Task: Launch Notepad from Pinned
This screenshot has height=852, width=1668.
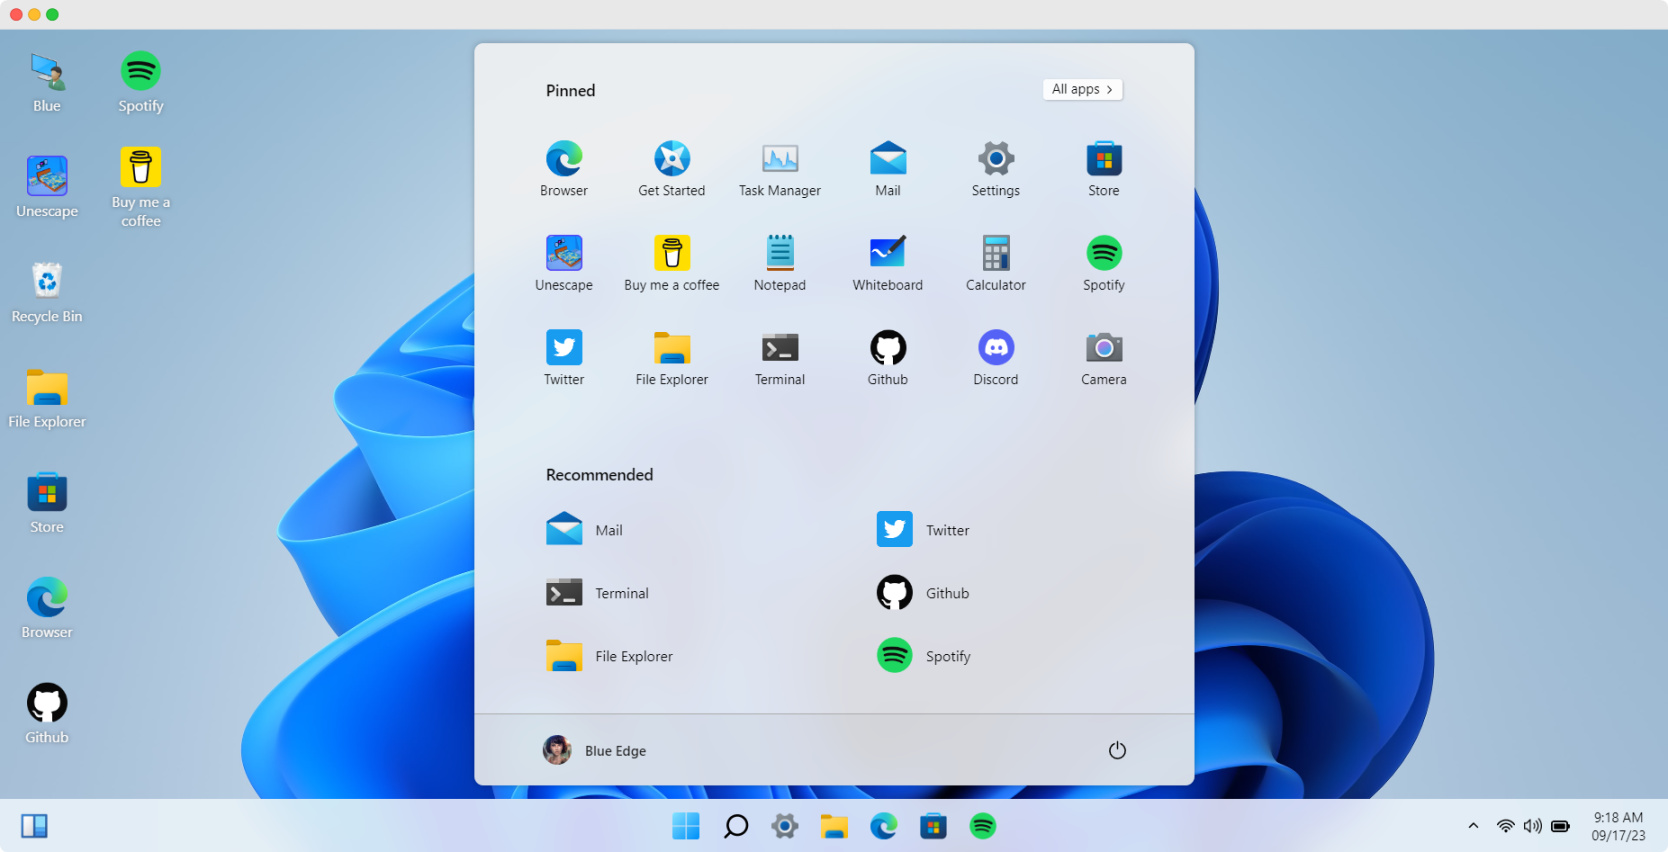Action: click(780, 263)
